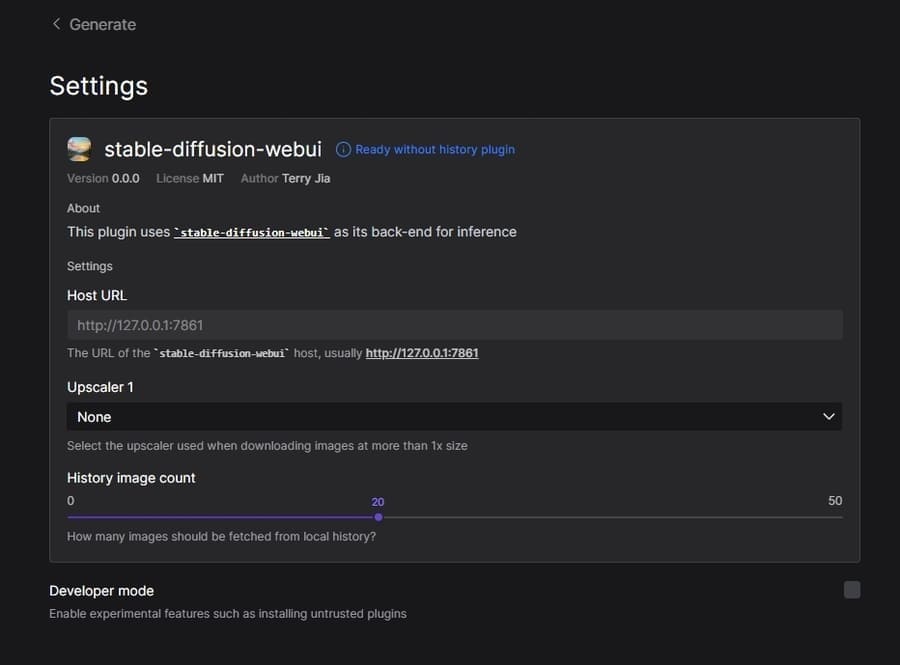Click the back chevron arrow icon

(56, 24)
